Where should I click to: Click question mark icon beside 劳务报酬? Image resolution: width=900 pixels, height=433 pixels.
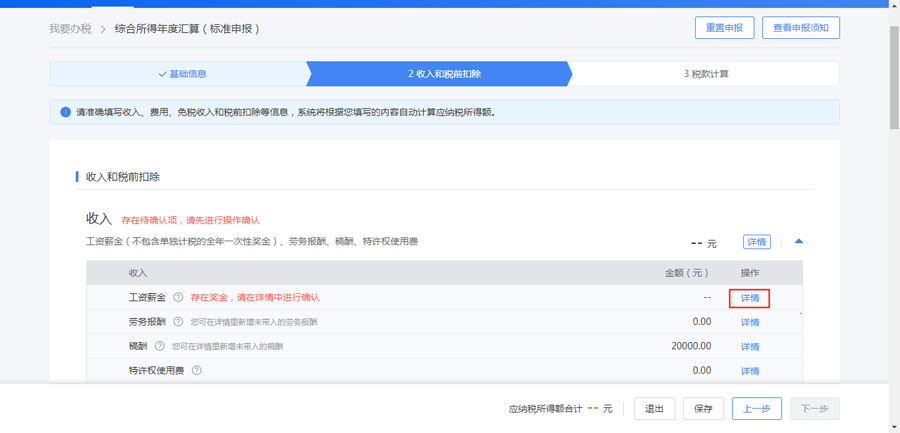[178, 322]
